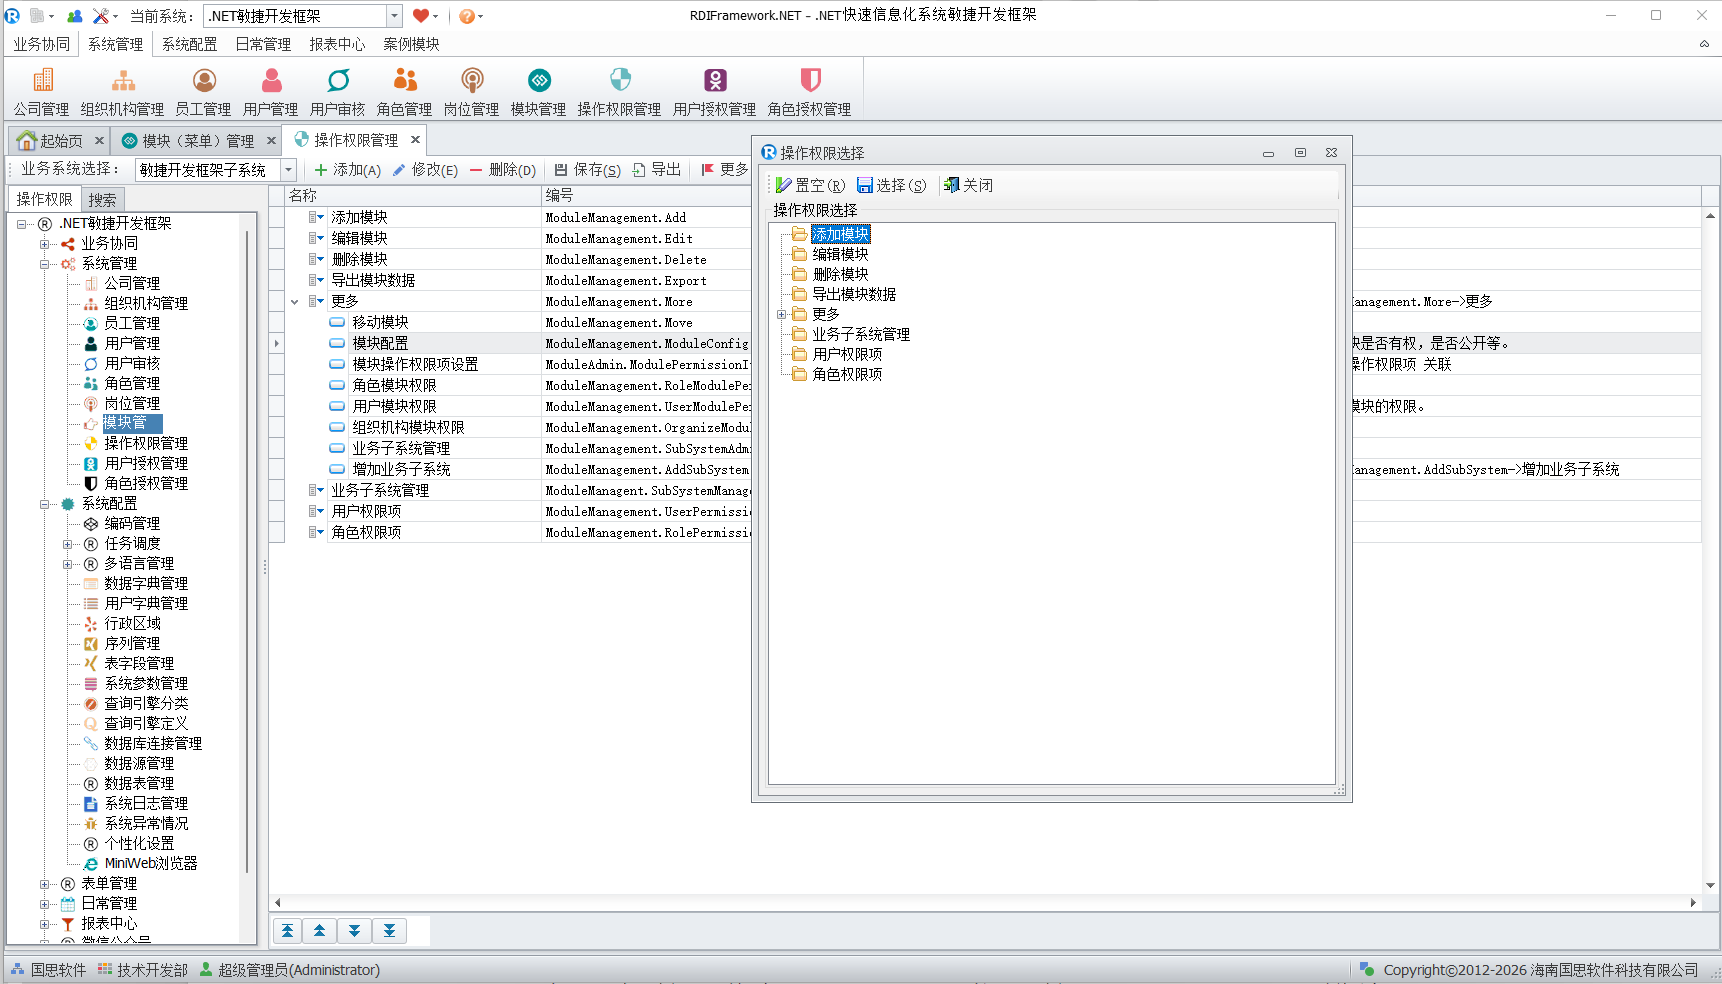Open 员工管理 from the ribbon

coord(203,81)
